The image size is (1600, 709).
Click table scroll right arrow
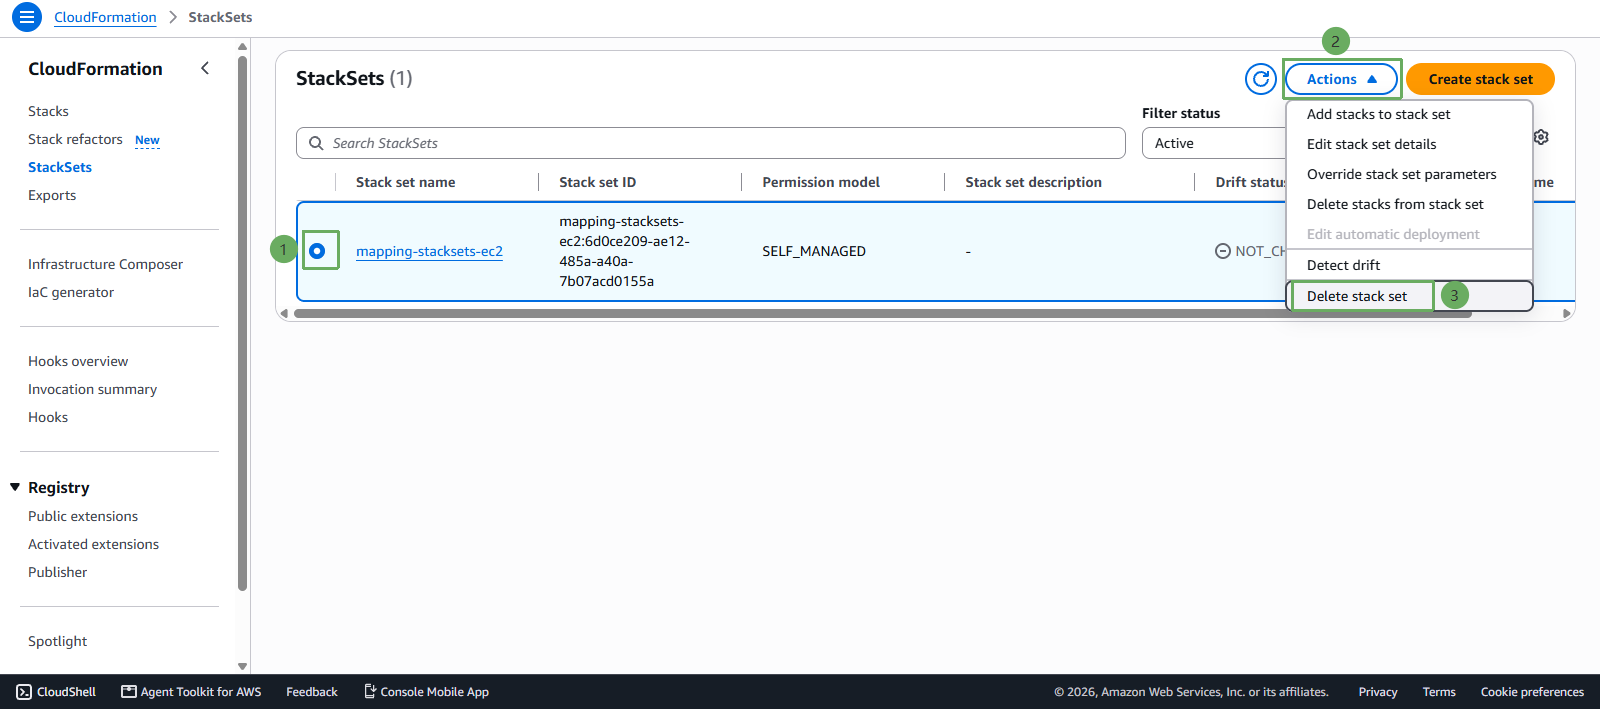[1567, 313]
